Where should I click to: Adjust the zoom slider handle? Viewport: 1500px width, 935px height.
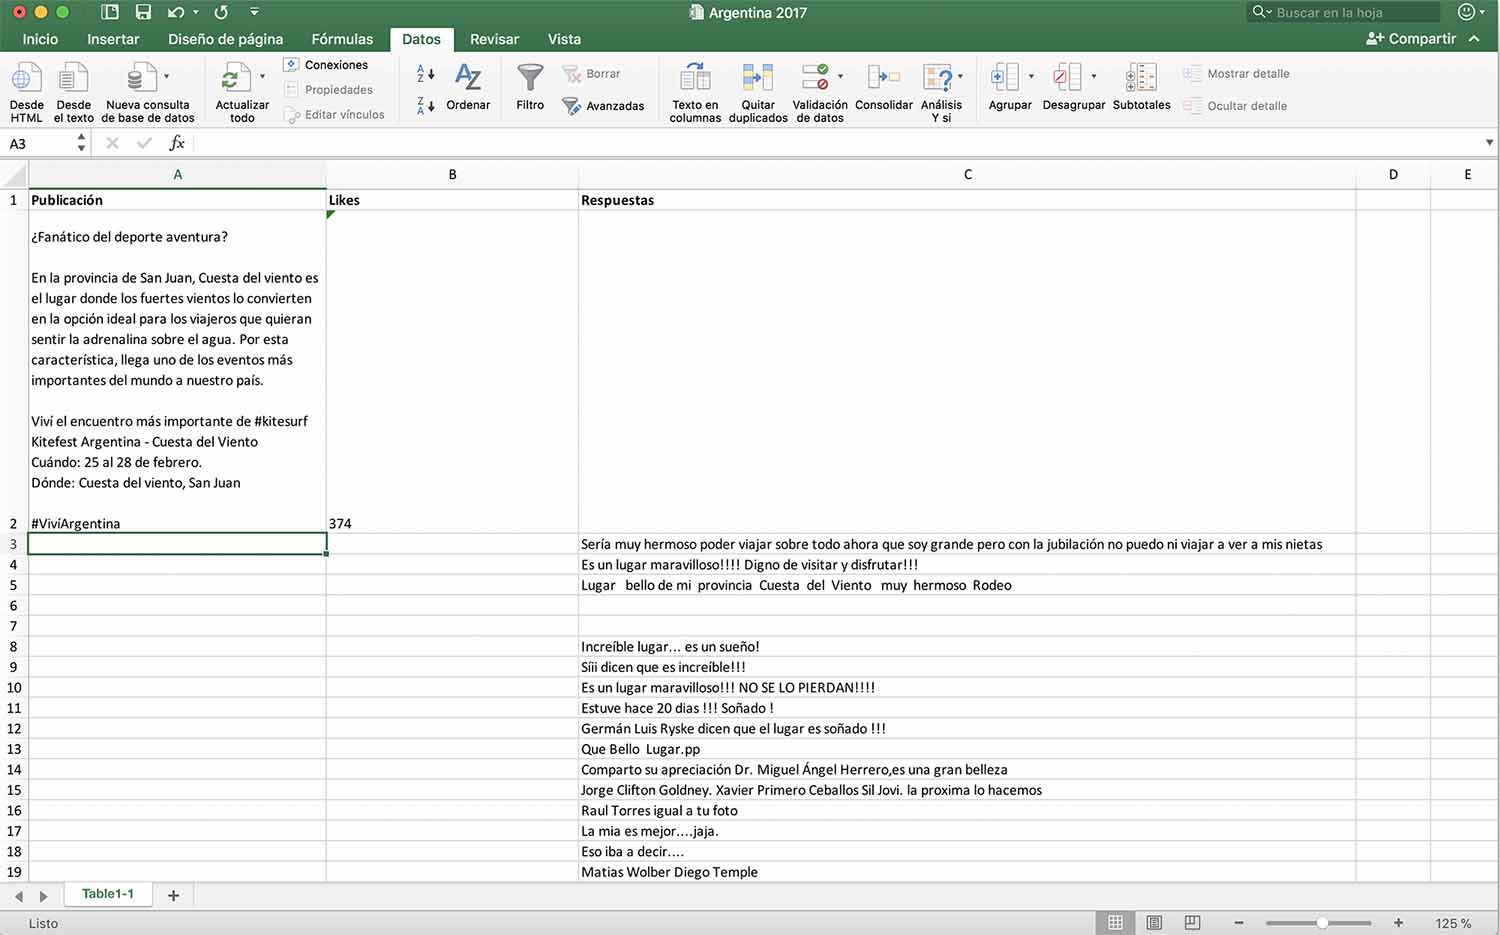pos(1322,923)
